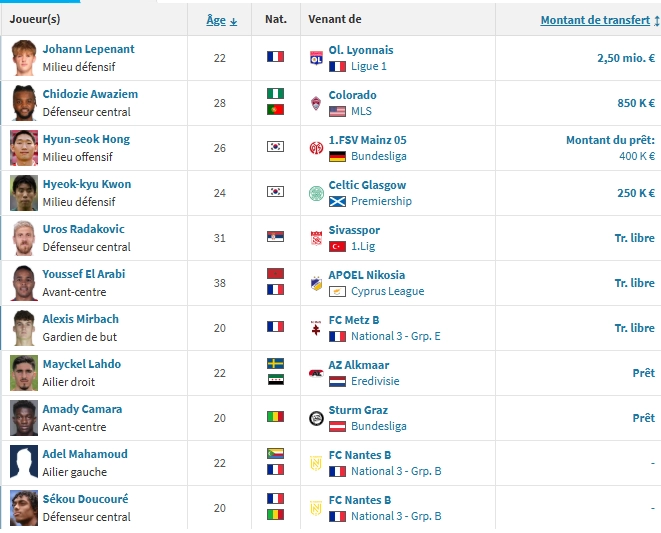Image resolution: width=661 pixels, height=533 pixels.
Task: Click the Sivasspor club crest icon
Action: [316, 238]
